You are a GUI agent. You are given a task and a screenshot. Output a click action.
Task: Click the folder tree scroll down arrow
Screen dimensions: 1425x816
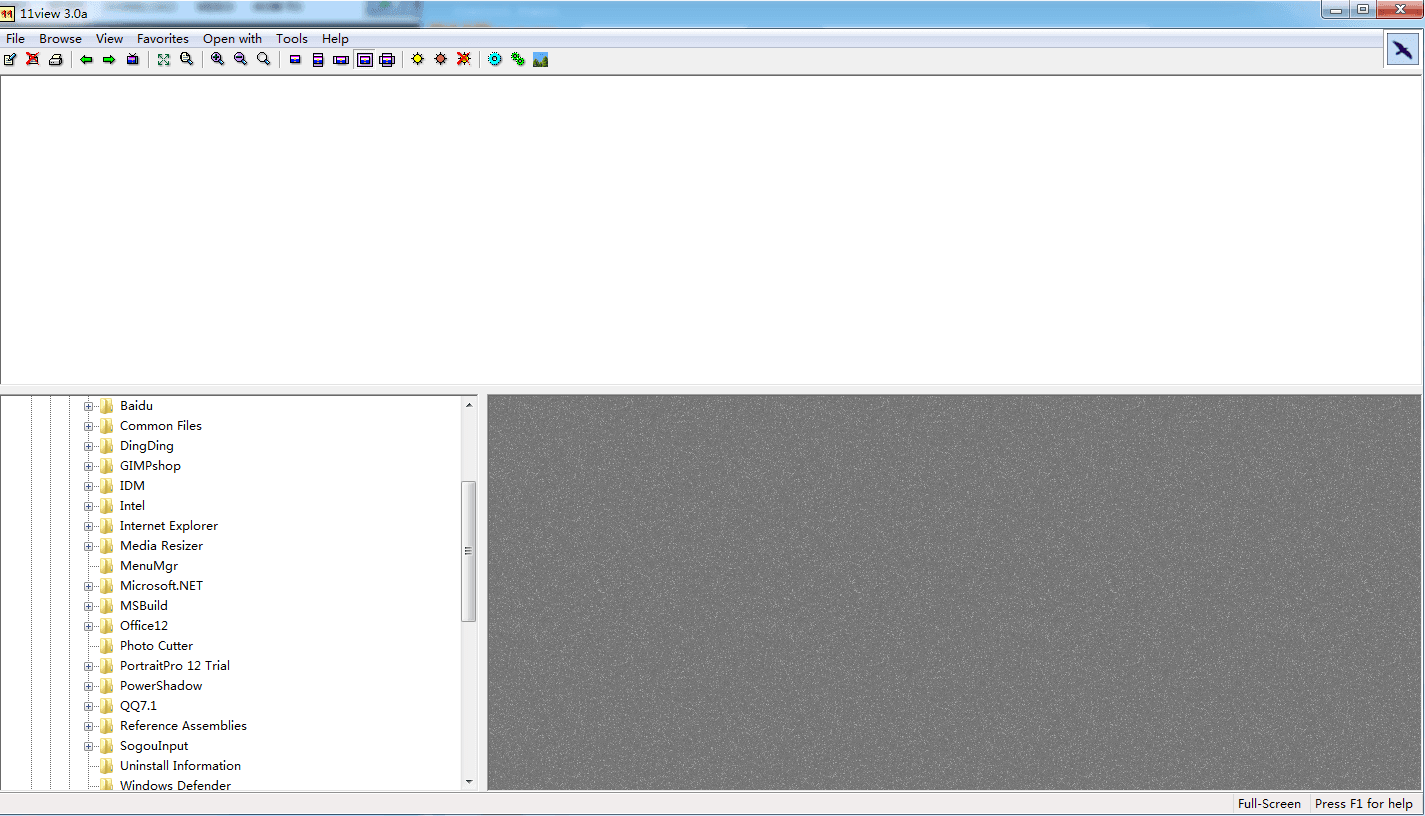tap(469, 782)
